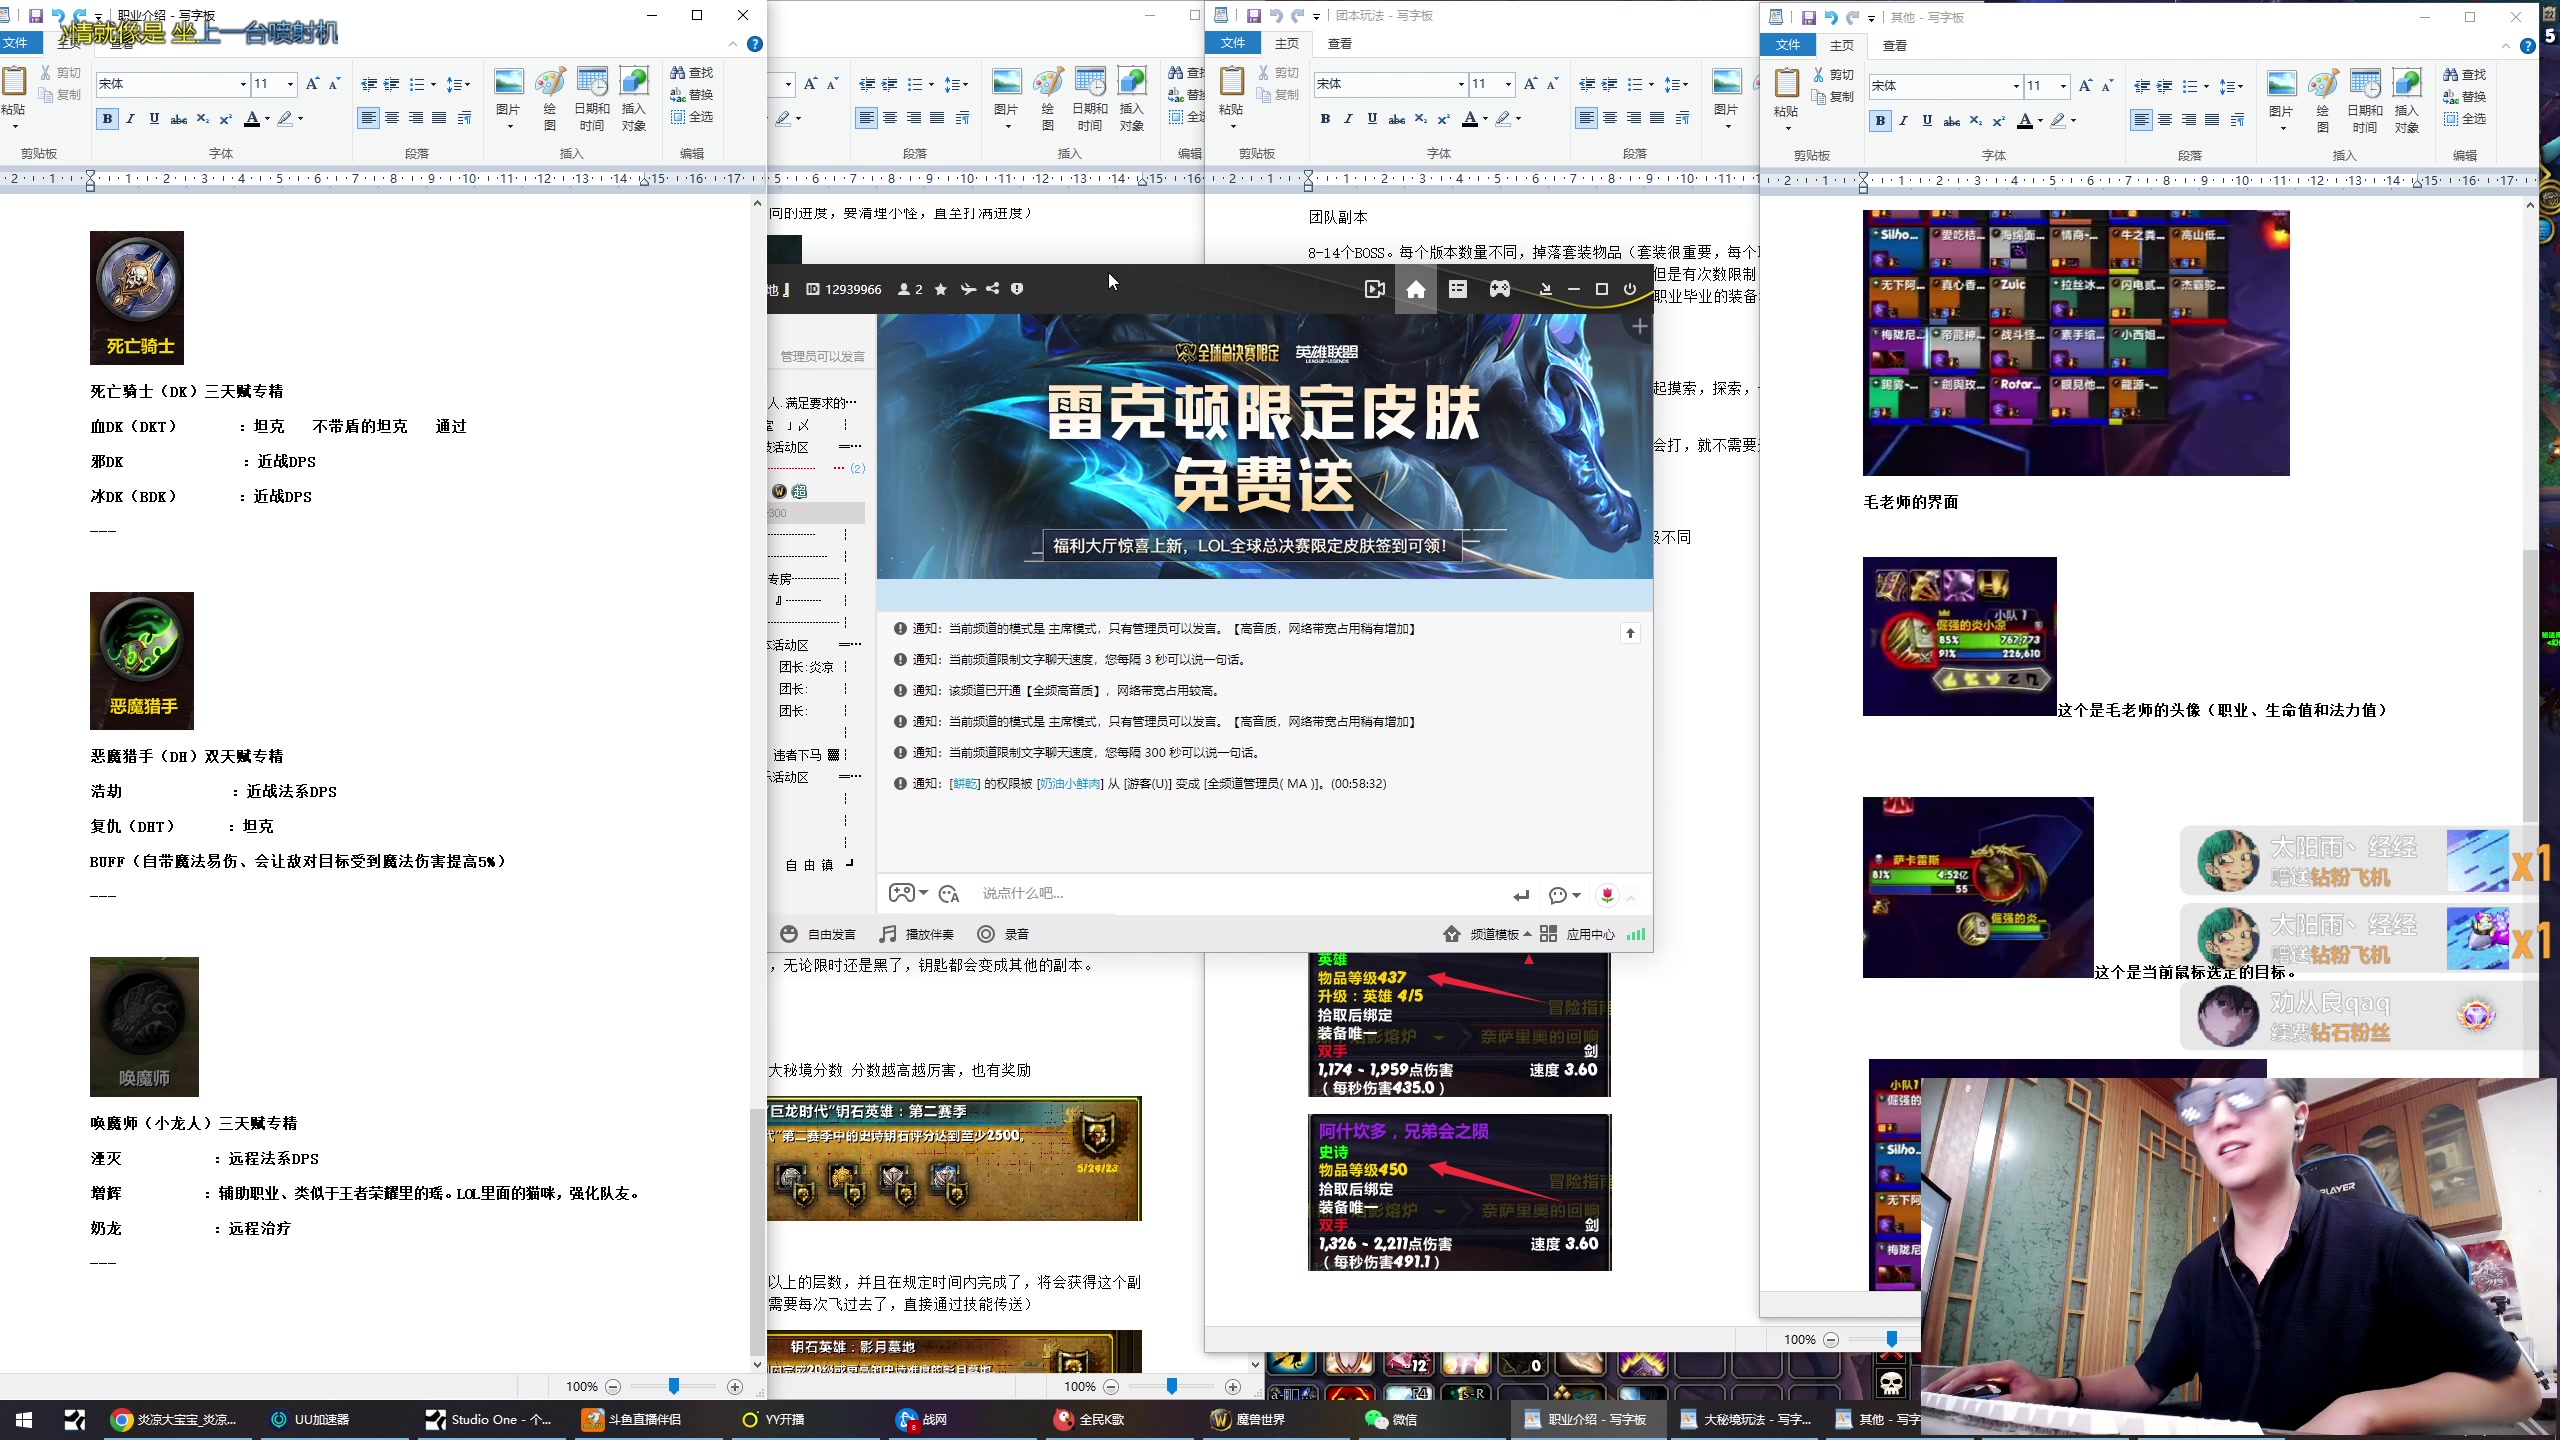This screenshot has width=2560, height=1440.
Task: Expand line spacing options in 职业介绍 window
Action: click(467, 84)
